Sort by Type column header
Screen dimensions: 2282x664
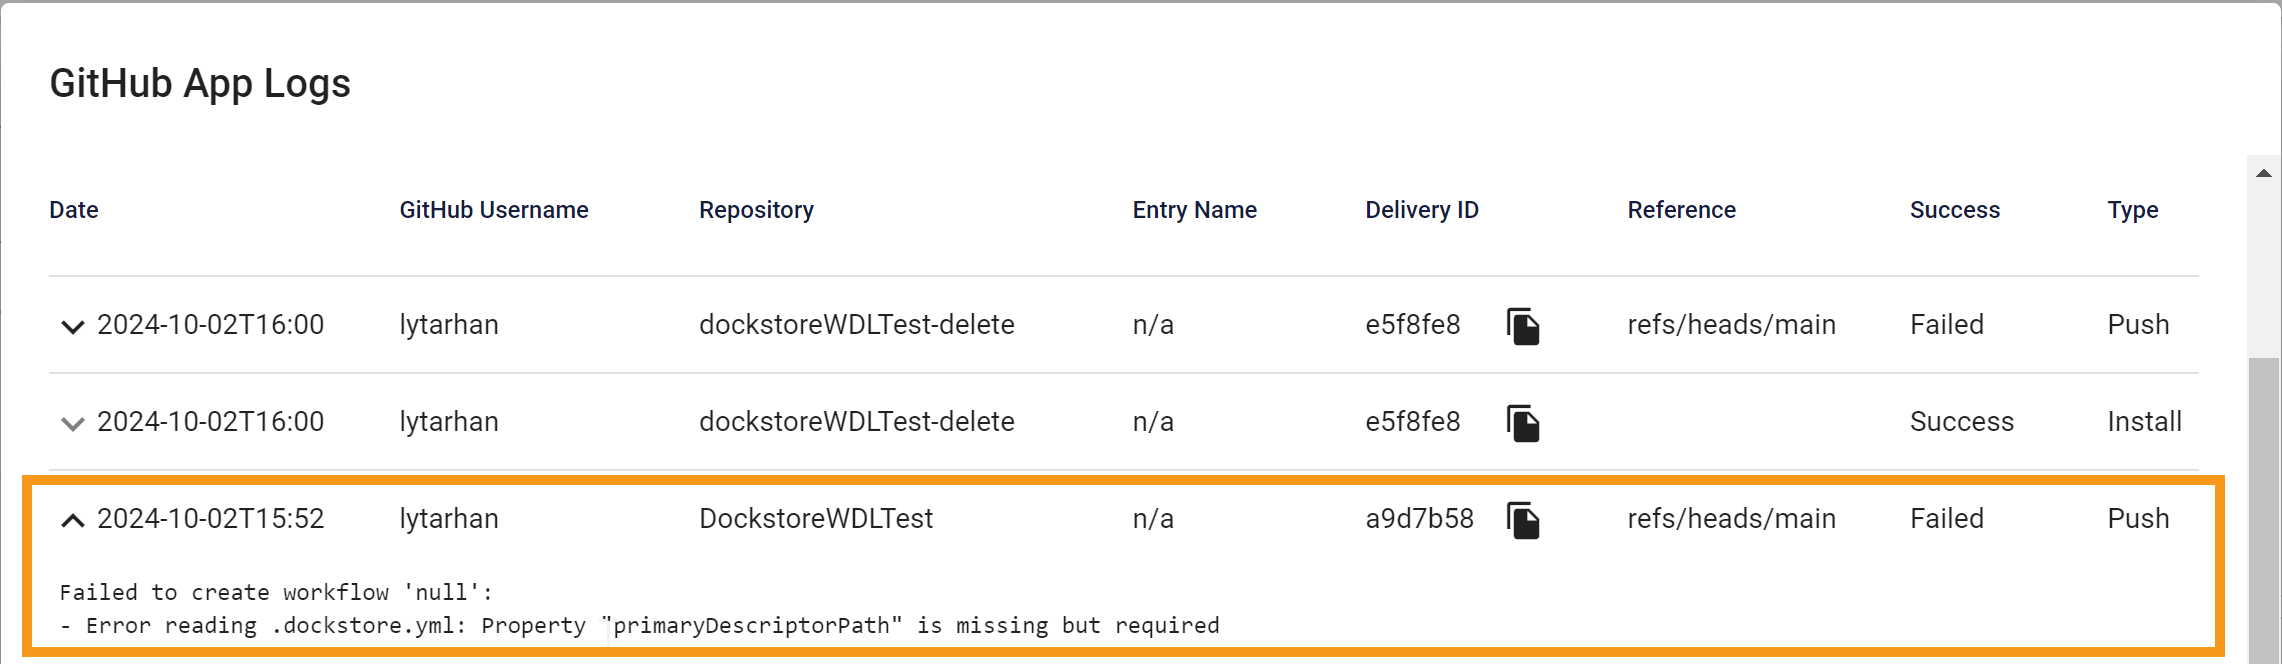(x=2132, y=210)
